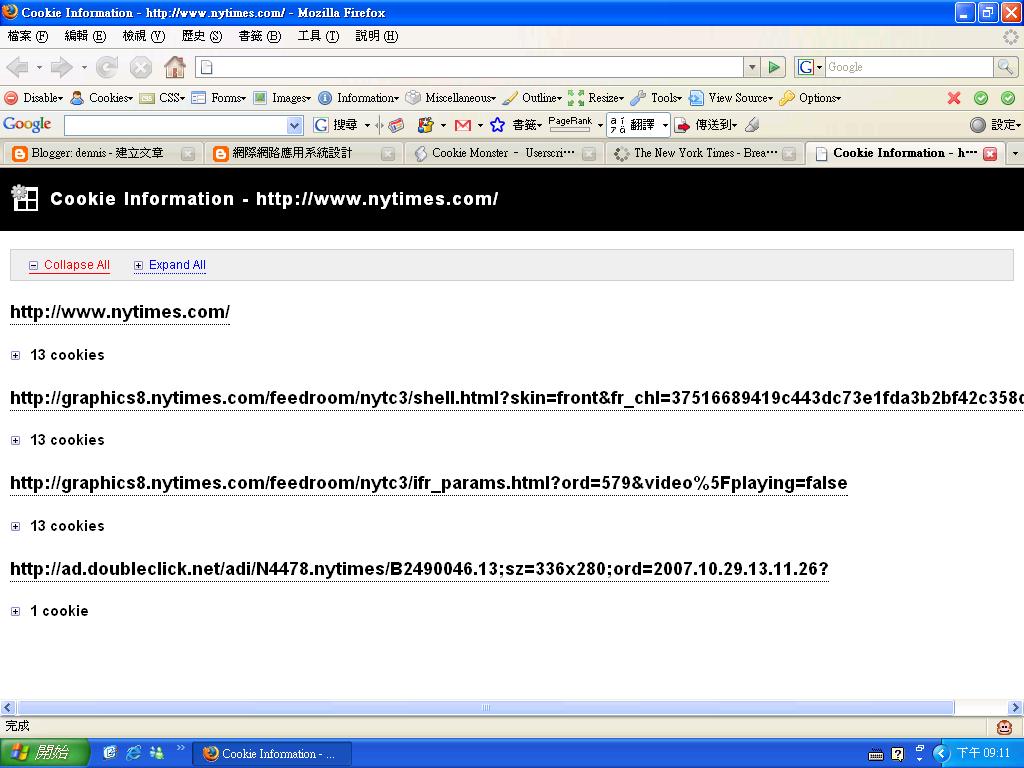Open the Information toolbar menu

(359, 98)
